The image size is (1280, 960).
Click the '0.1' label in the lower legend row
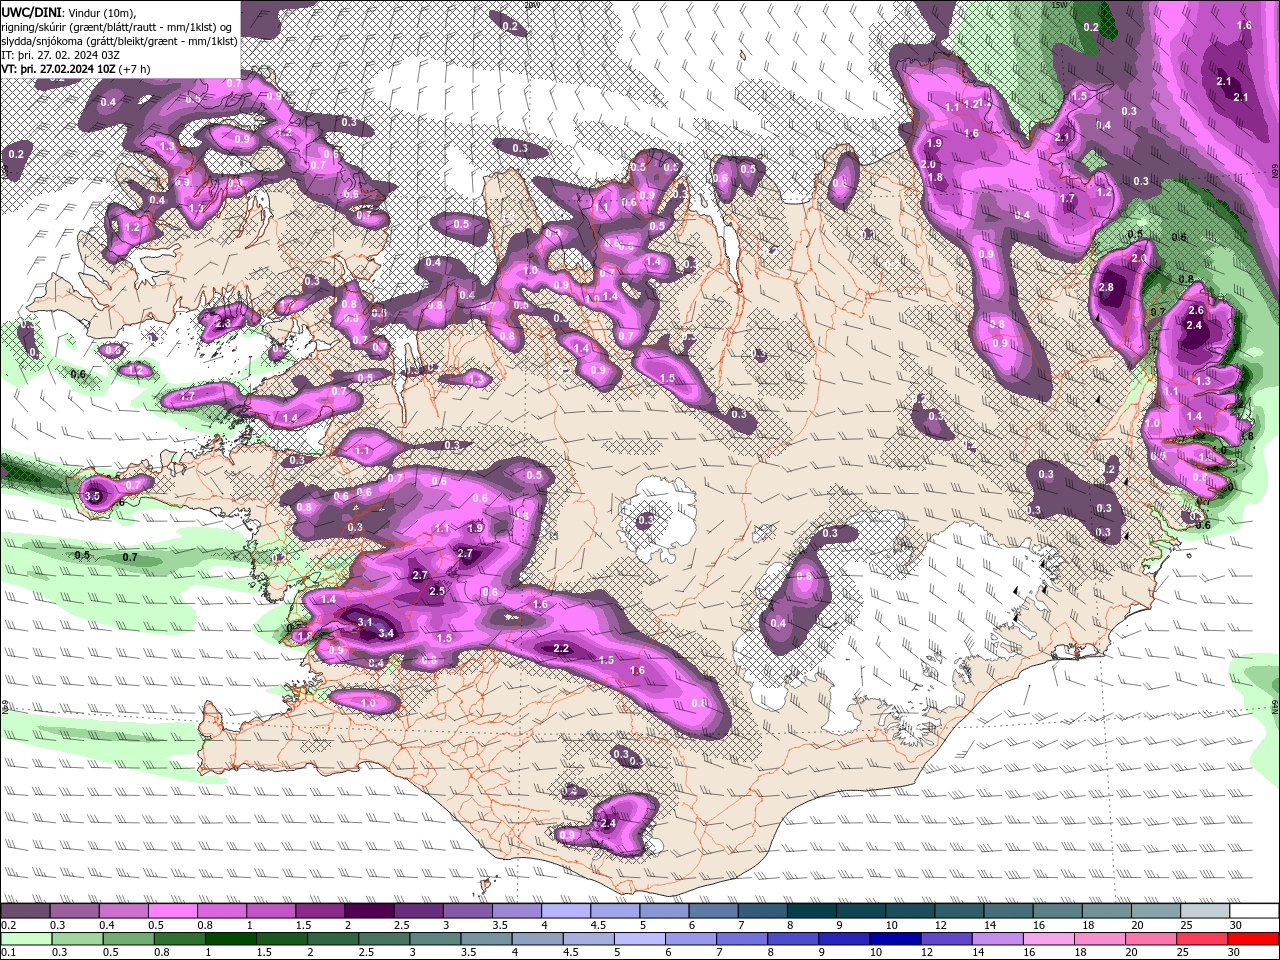pyautogui.click(x=8, y=953)
